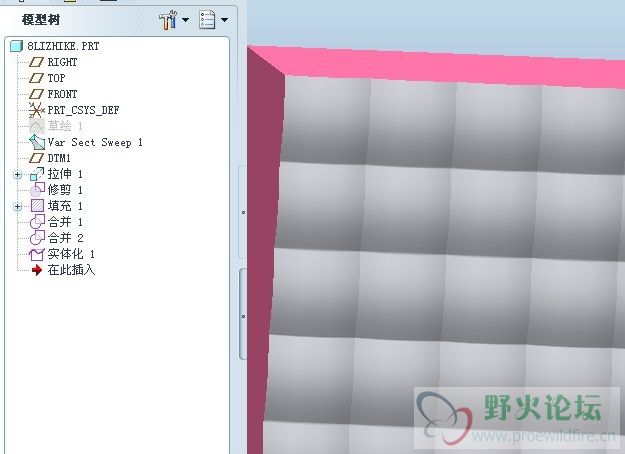The width and height of the screenshot is (625, 454).
Task: Select the DTM1 label
Action: coord(59,158)
